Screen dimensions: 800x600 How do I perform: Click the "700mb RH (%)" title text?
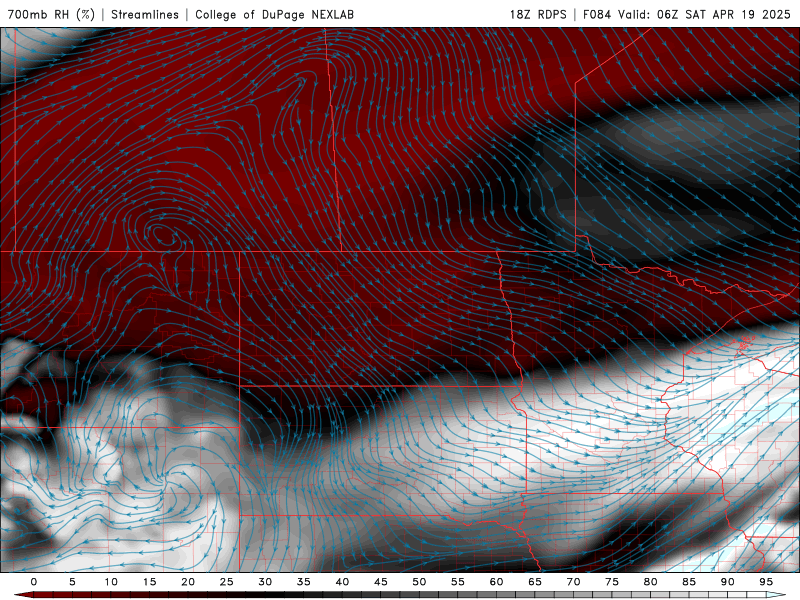51,14
